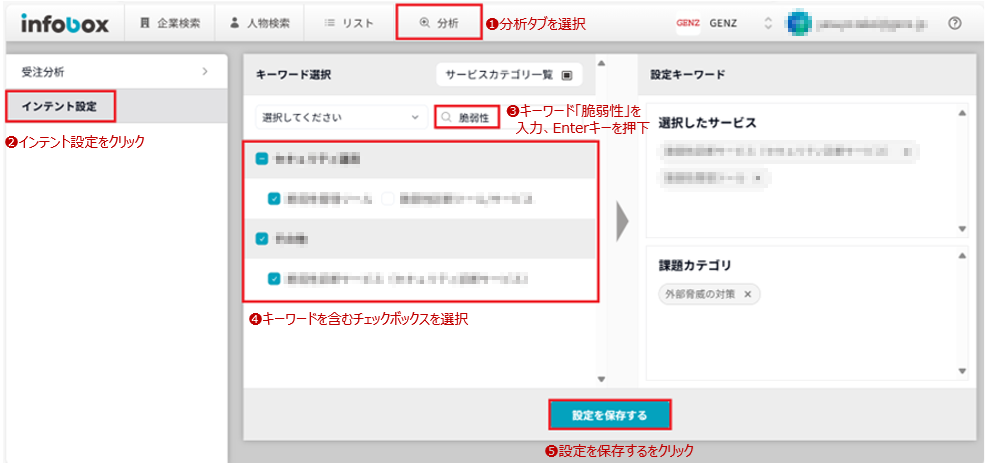The width and height of the screenshot is (989, 468).
Task: Click the infobox logo
Action: point(65,22)
